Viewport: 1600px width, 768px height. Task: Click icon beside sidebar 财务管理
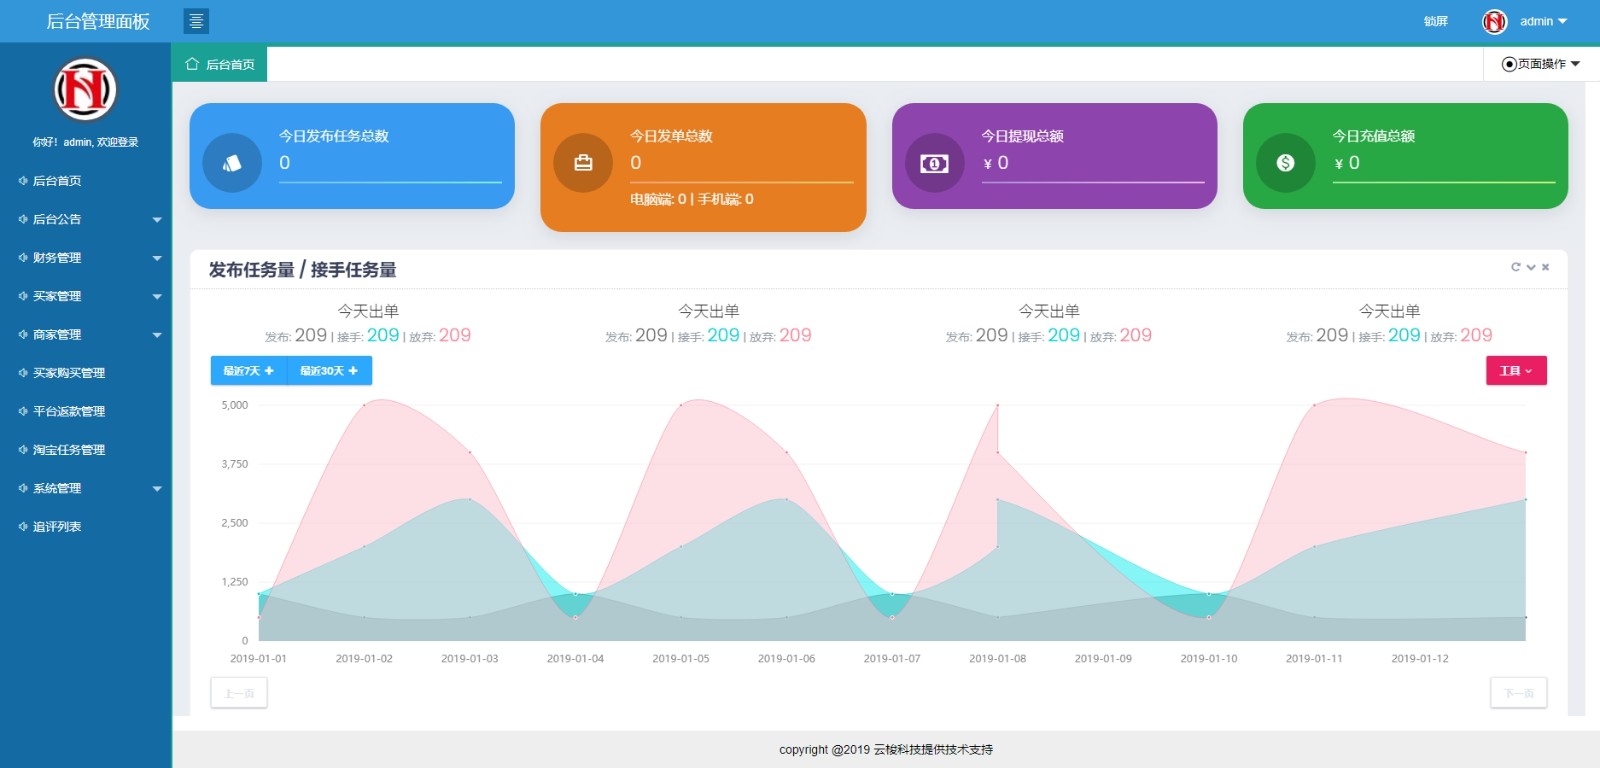coord(23,258)
